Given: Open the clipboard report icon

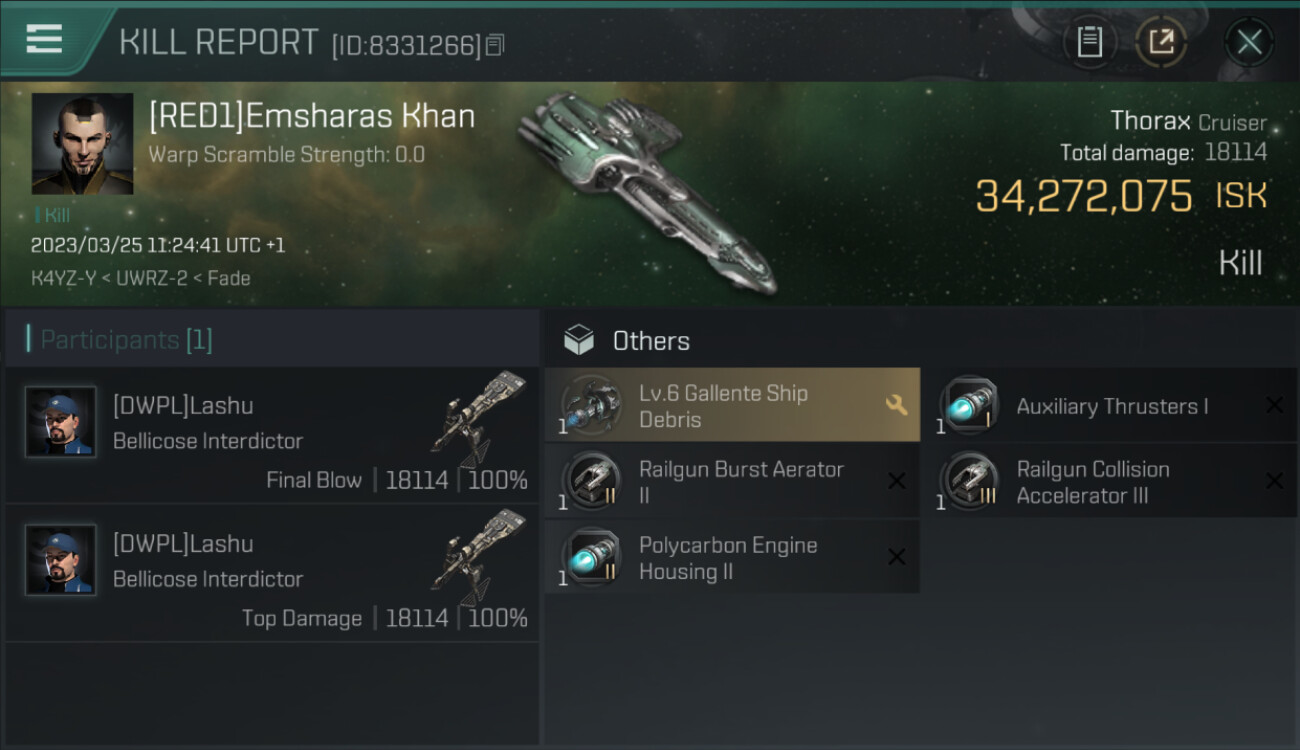Looking at the screenshot, I should (x=1089, y=42).
